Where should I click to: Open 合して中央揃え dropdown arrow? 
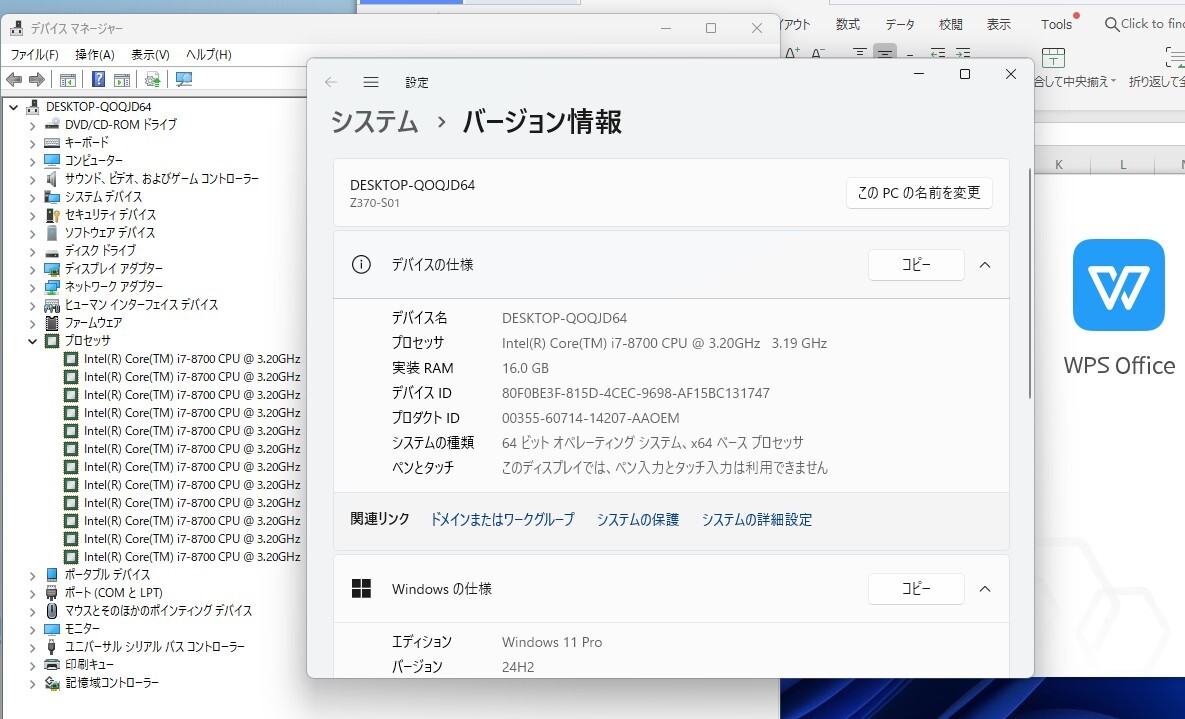[x=1113, y=81]
